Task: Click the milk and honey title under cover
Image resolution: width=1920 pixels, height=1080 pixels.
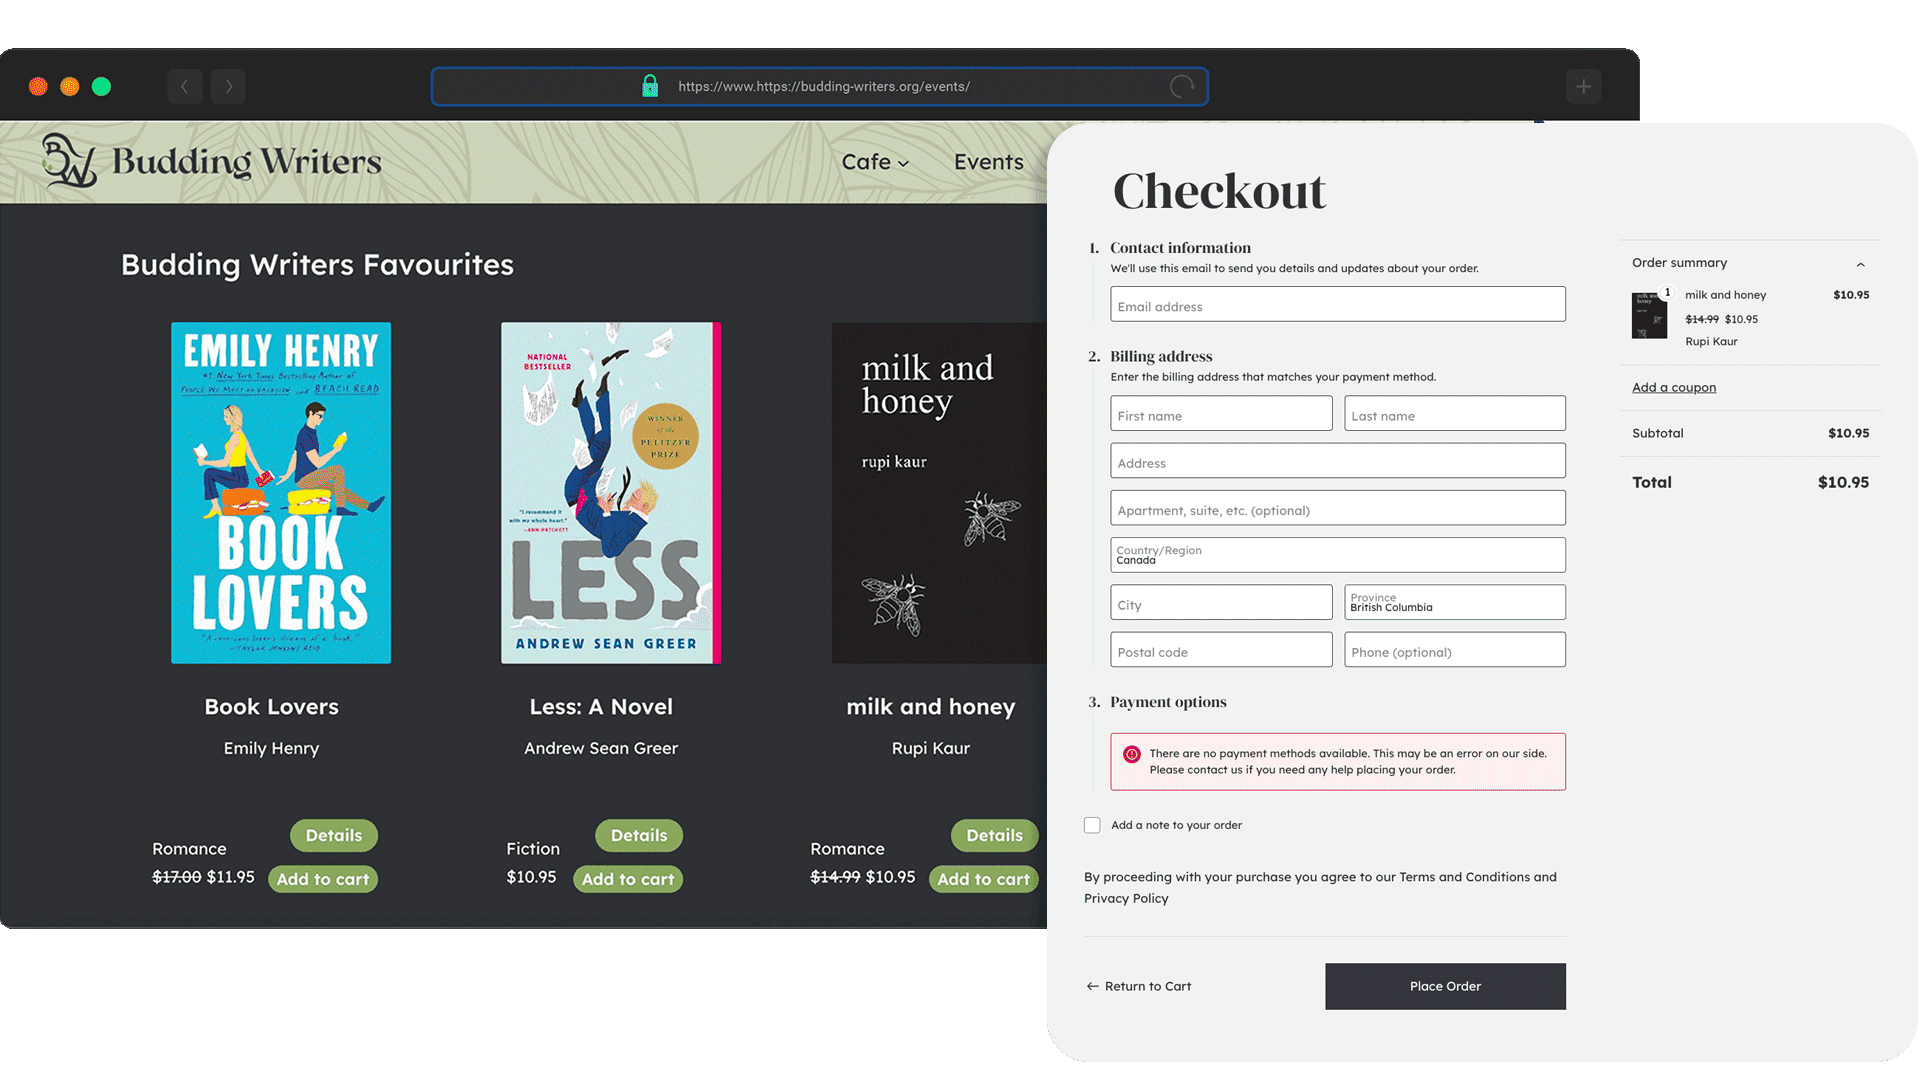Action: click(x=931, y=708)
